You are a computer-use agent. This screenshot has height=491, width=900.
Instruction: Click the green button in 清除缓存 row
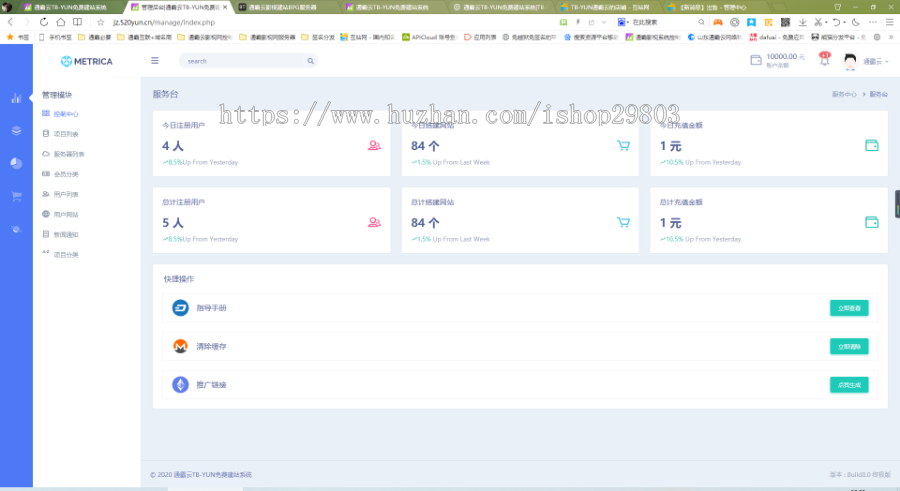coord(849,346)
